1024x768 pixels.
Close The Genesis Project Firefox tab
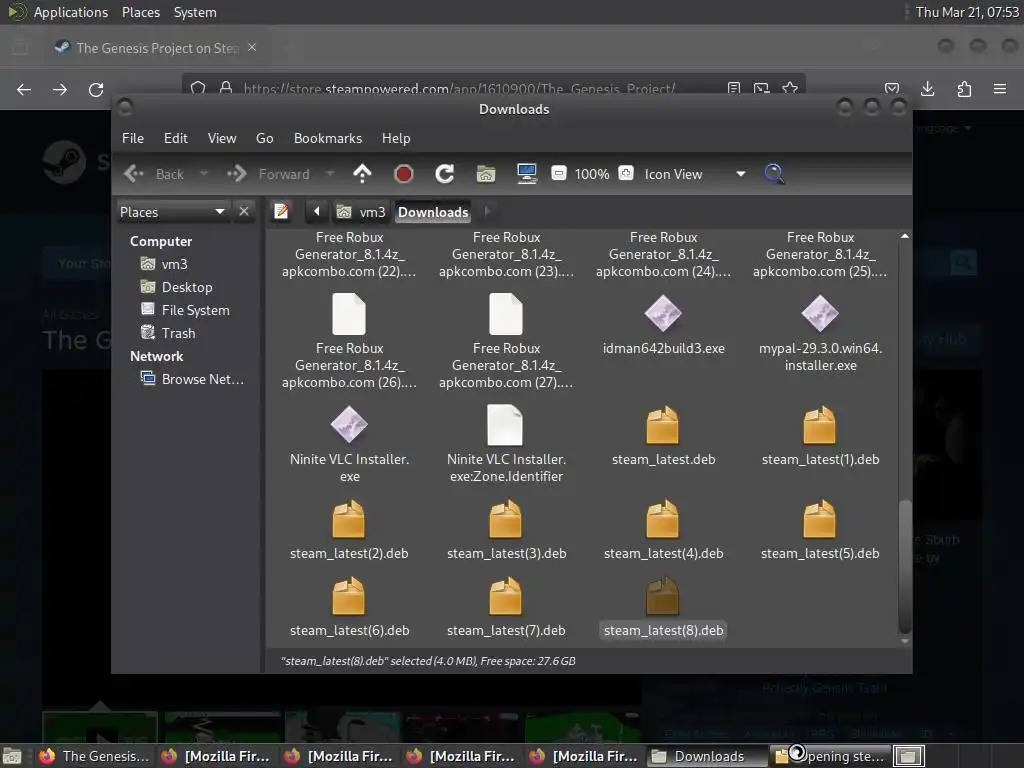click(252, 48)
